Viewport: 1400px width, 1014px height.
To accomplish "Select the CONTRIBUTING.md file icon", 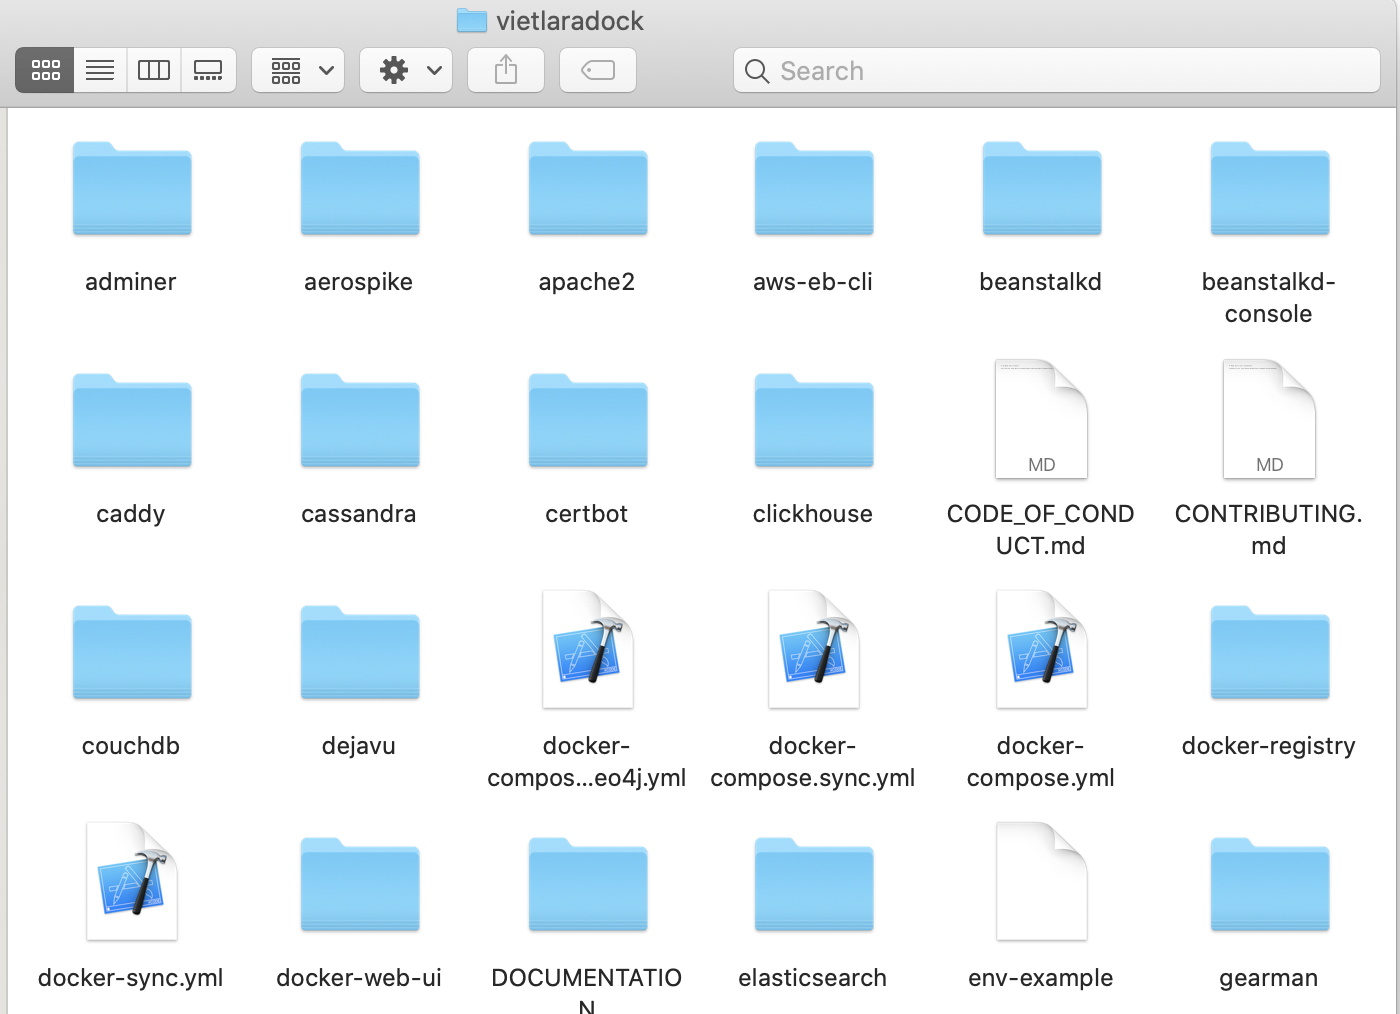I will [x=1269, y=419].
